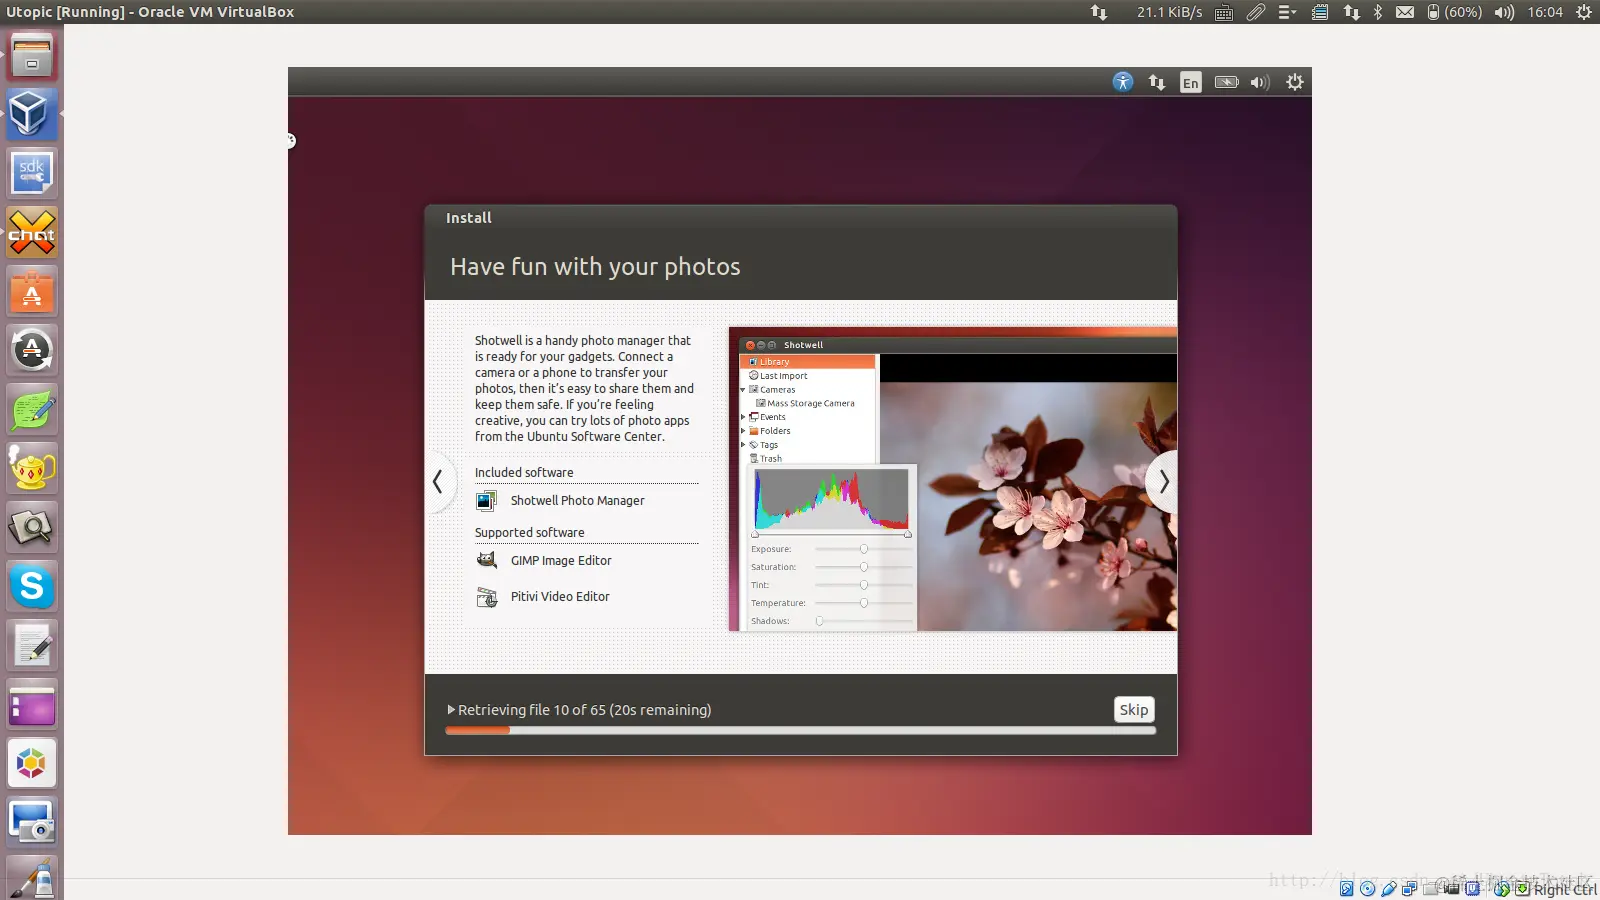Open the magnifier image viewer launcher icon

point(32,527)
